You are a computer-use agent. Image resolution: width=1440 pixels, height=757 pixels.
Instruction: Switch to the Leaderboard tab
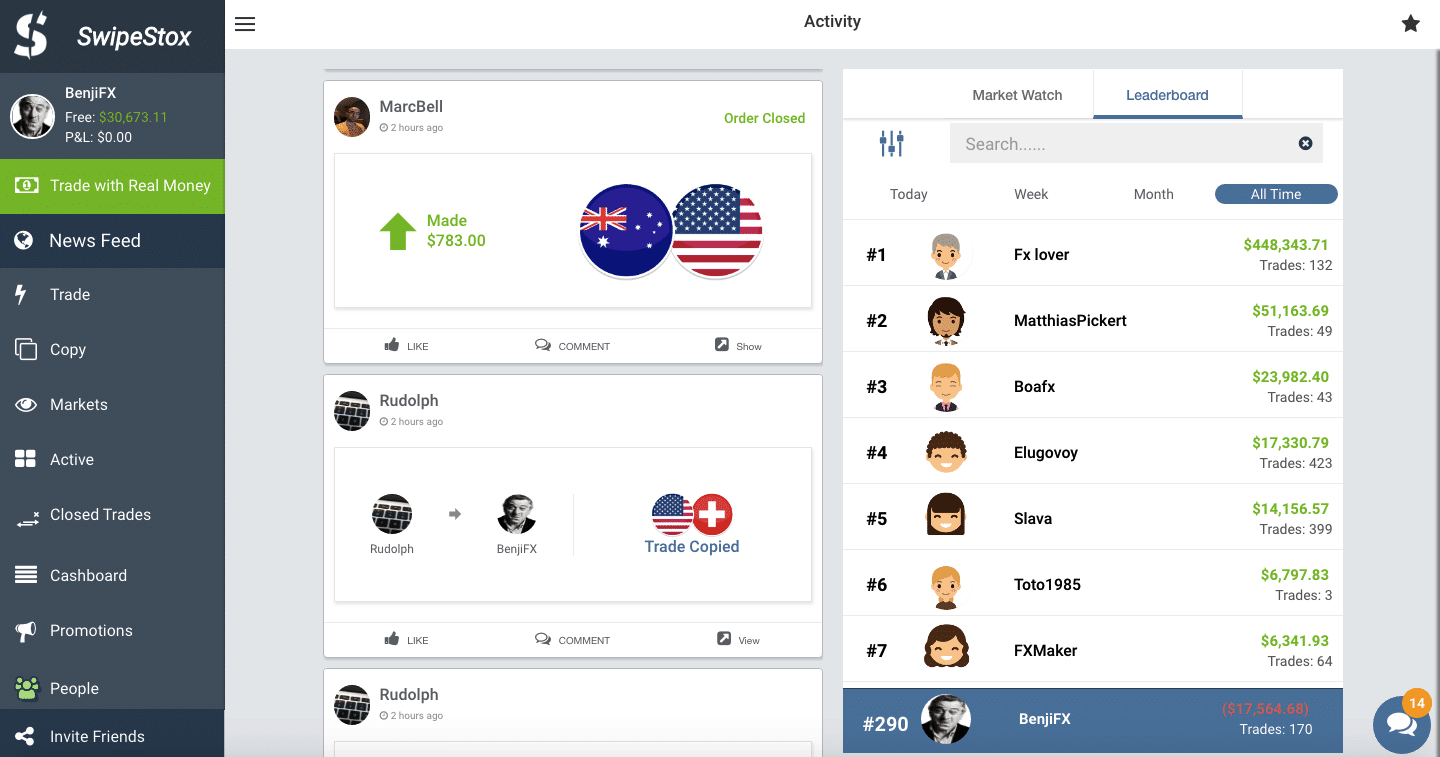[x=1167, y=95]
